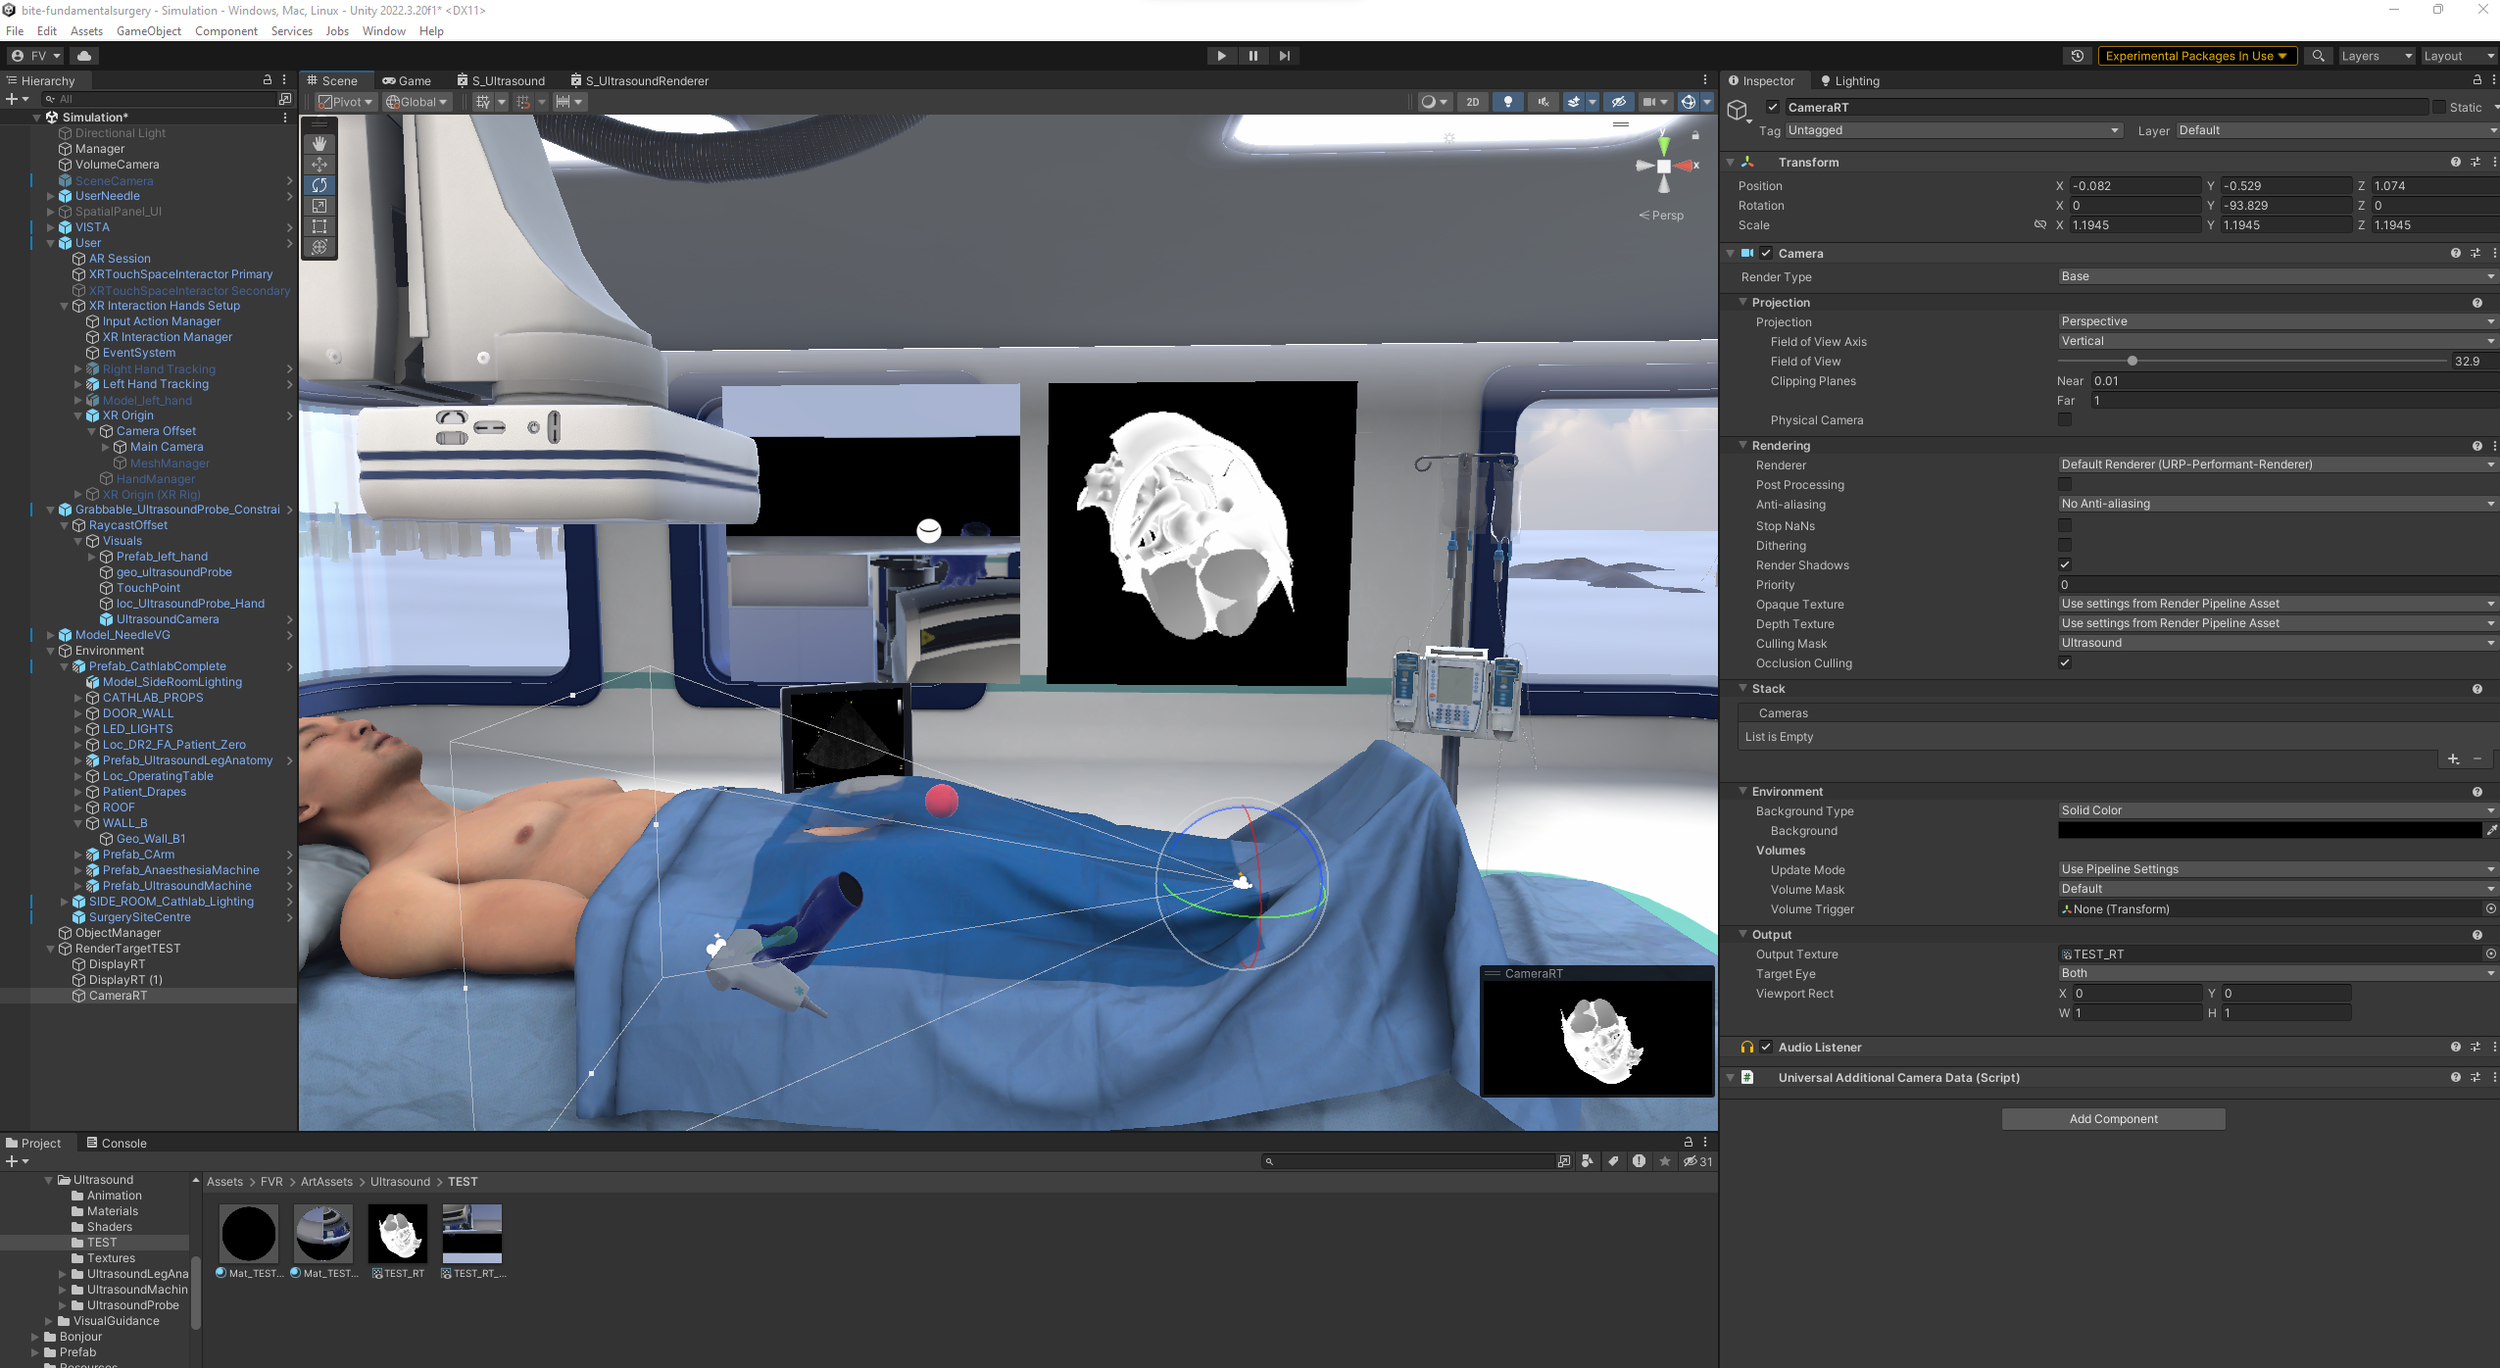Click the Play button
The height and width of the screenshot is (1368, 2500).
pyautogui.click(x=1221, y=56)
